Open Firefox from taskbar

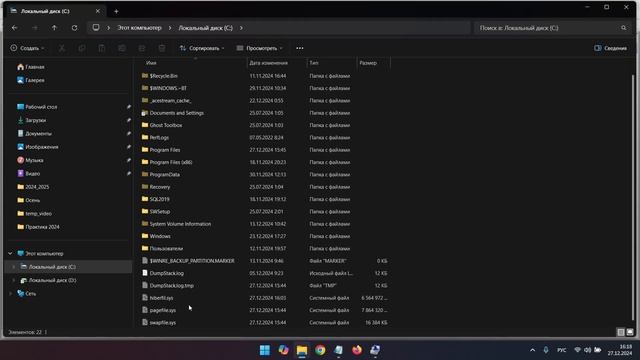357,350
